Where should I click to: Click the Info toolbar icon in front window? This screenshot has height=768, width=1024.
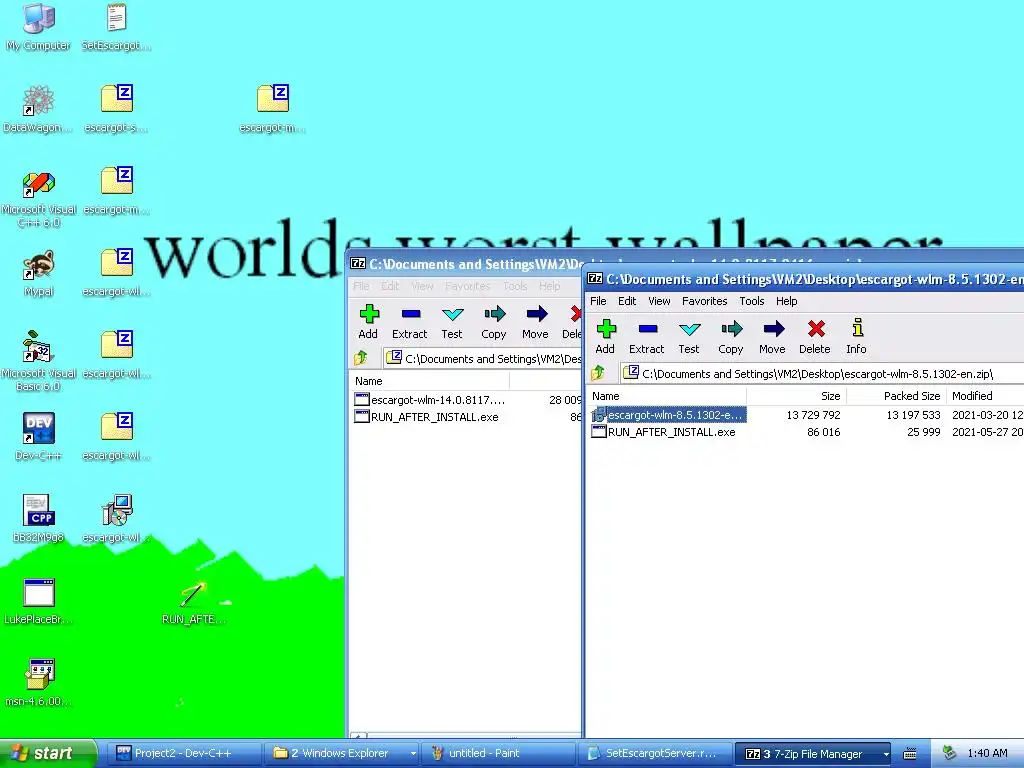(857, 328)
